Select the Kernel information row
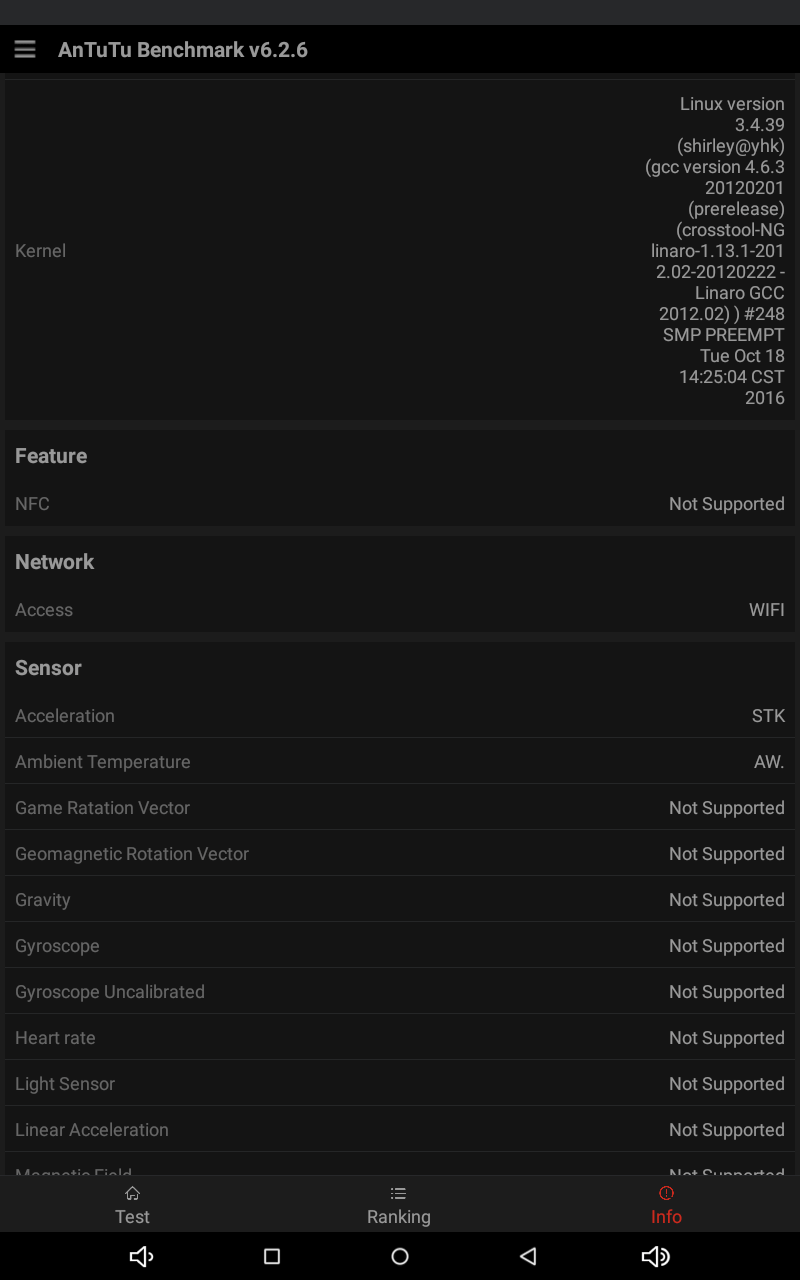This screenshot has width=800, height=1280. 400,250
